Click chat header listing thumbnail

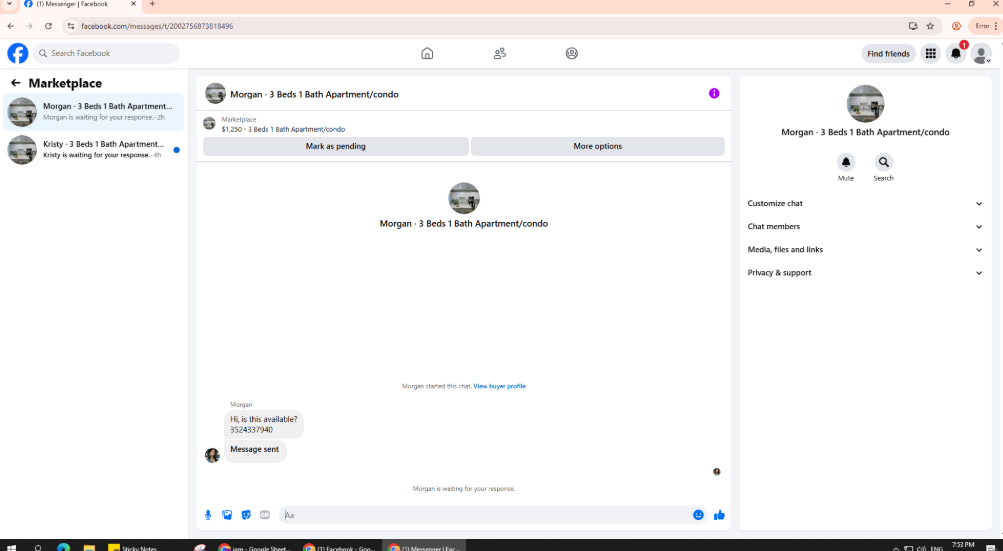pyautogui.click(x=216, y=93)
